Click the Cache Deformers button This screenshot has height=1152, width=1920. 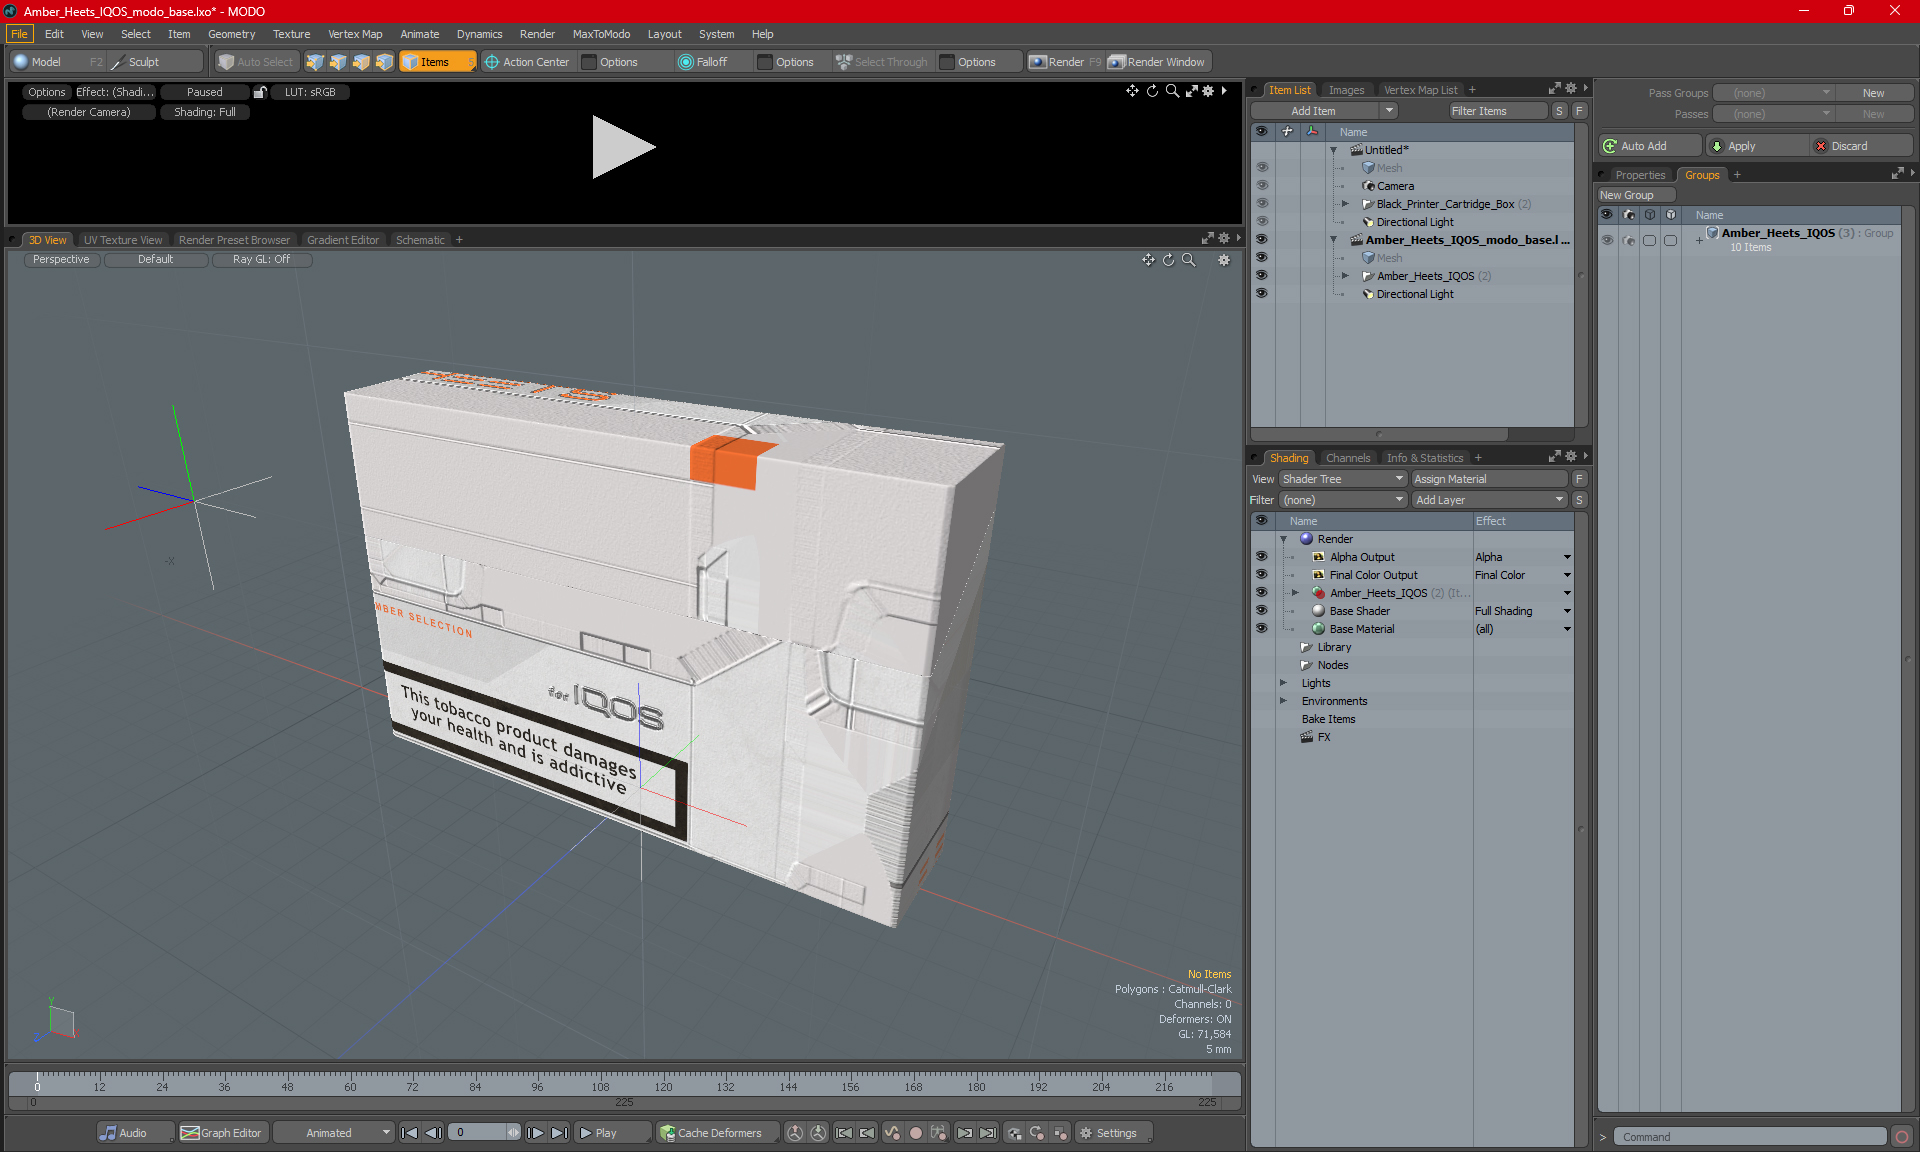pos(718,1133)
